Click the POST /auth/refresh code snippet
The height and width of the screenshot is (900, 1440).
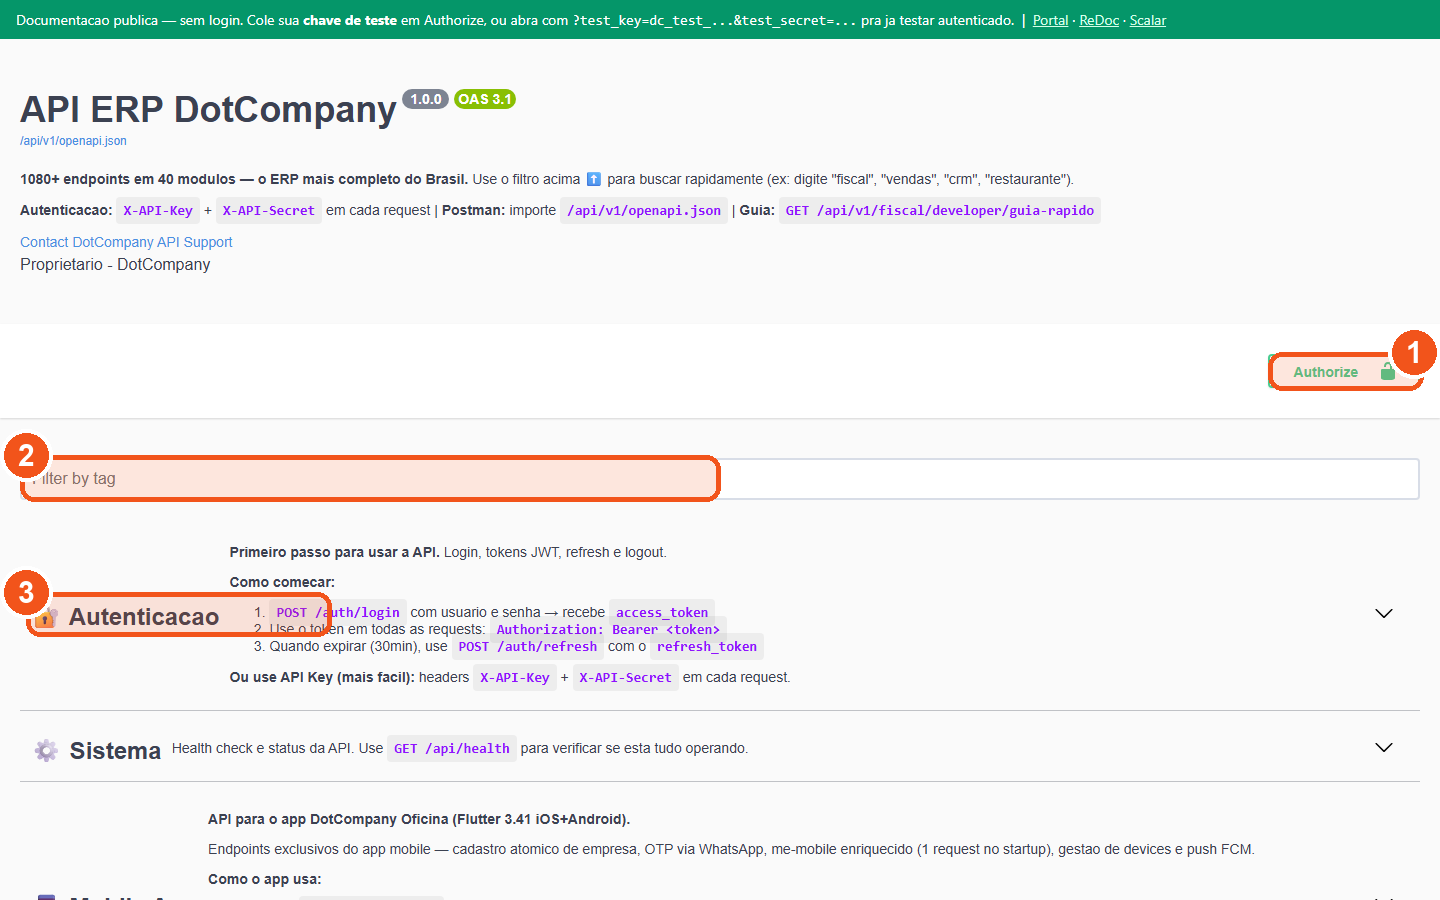[527, 647]
